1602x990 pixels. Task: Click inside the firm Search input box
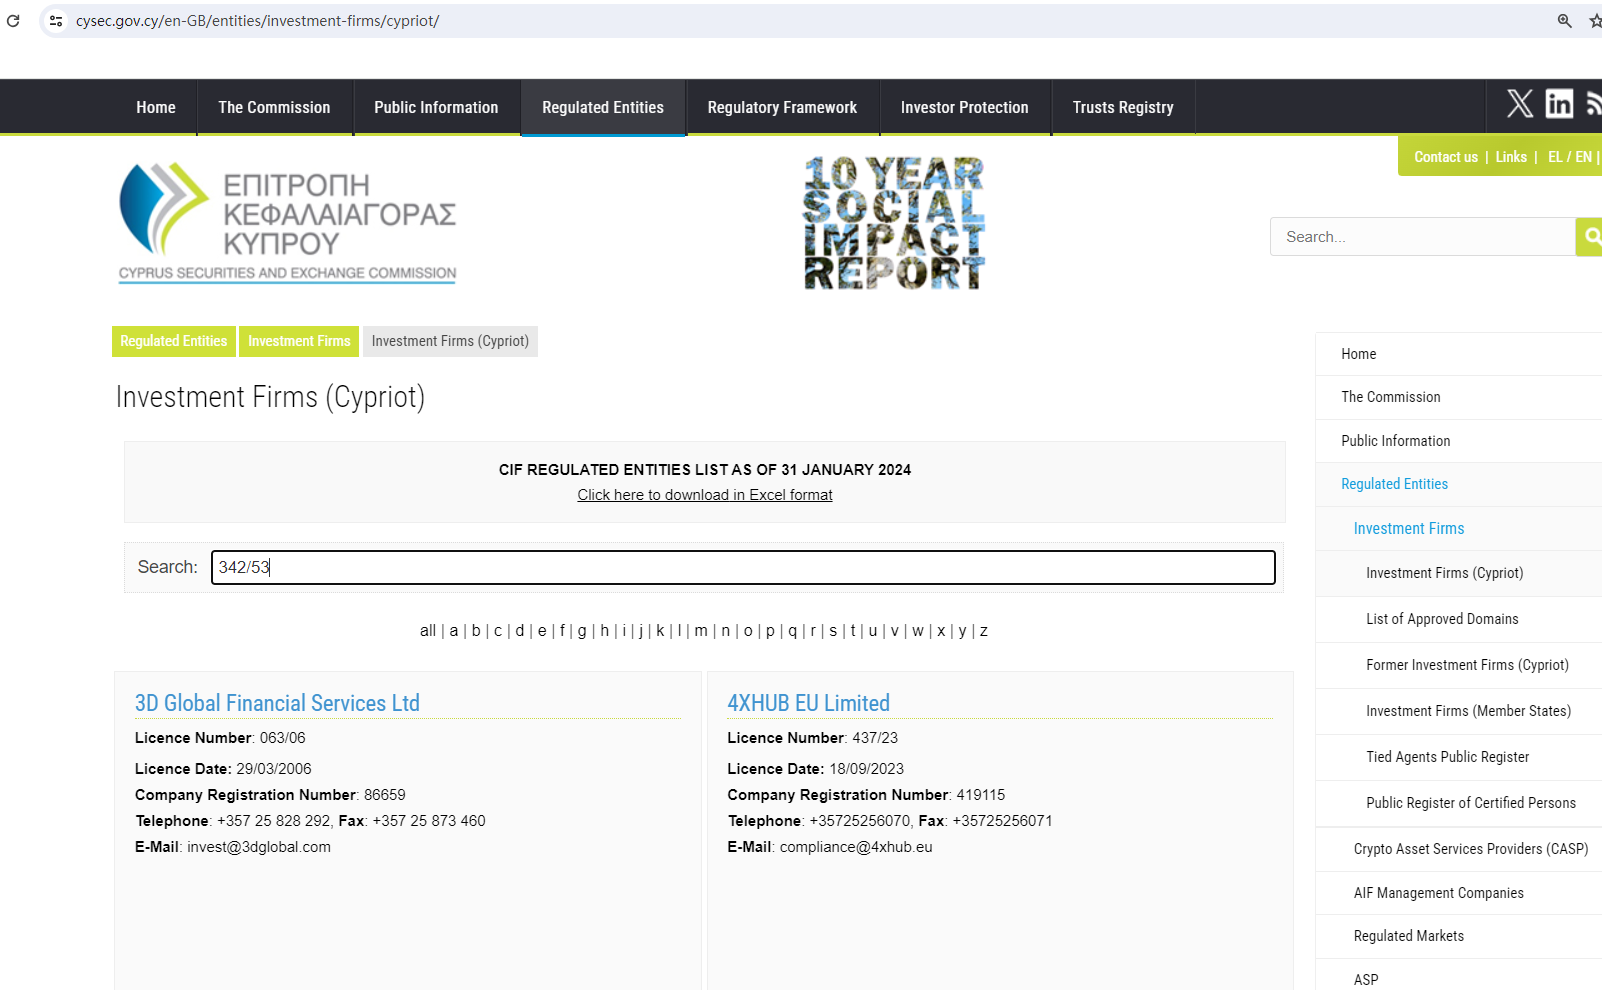pyautogui.click(x=743, y=567)
